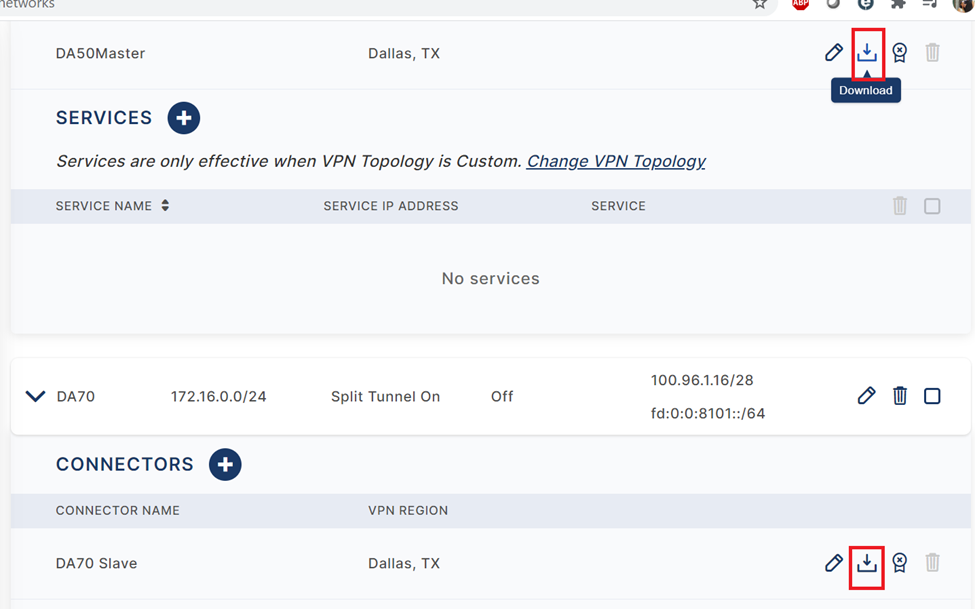Click the ABP extension icon
The width and height of the screenshot is (975, 609).
pos(800,4)
